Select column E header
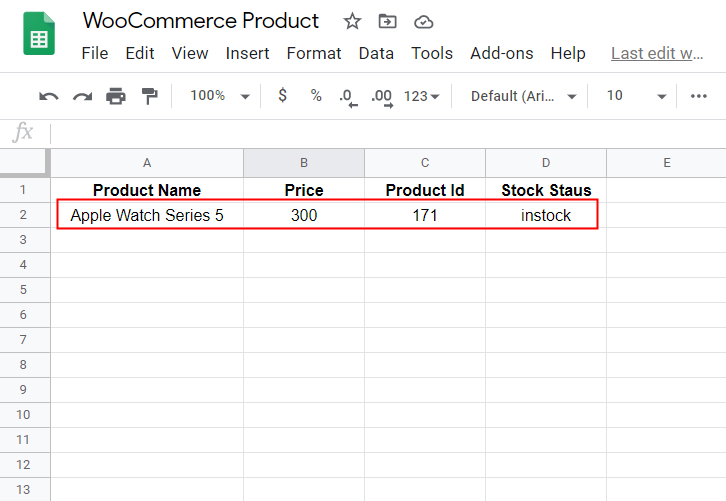726x501 pixels. coord(667,163)
